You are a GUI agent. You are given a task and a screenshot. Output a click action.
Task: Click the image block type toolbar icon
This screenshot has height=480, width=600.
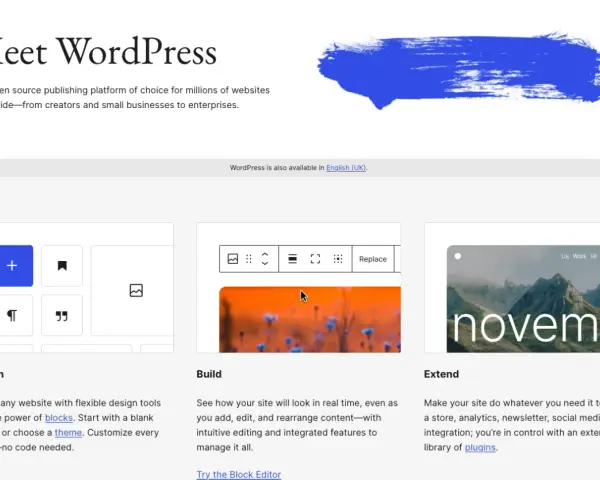point(233,259)
